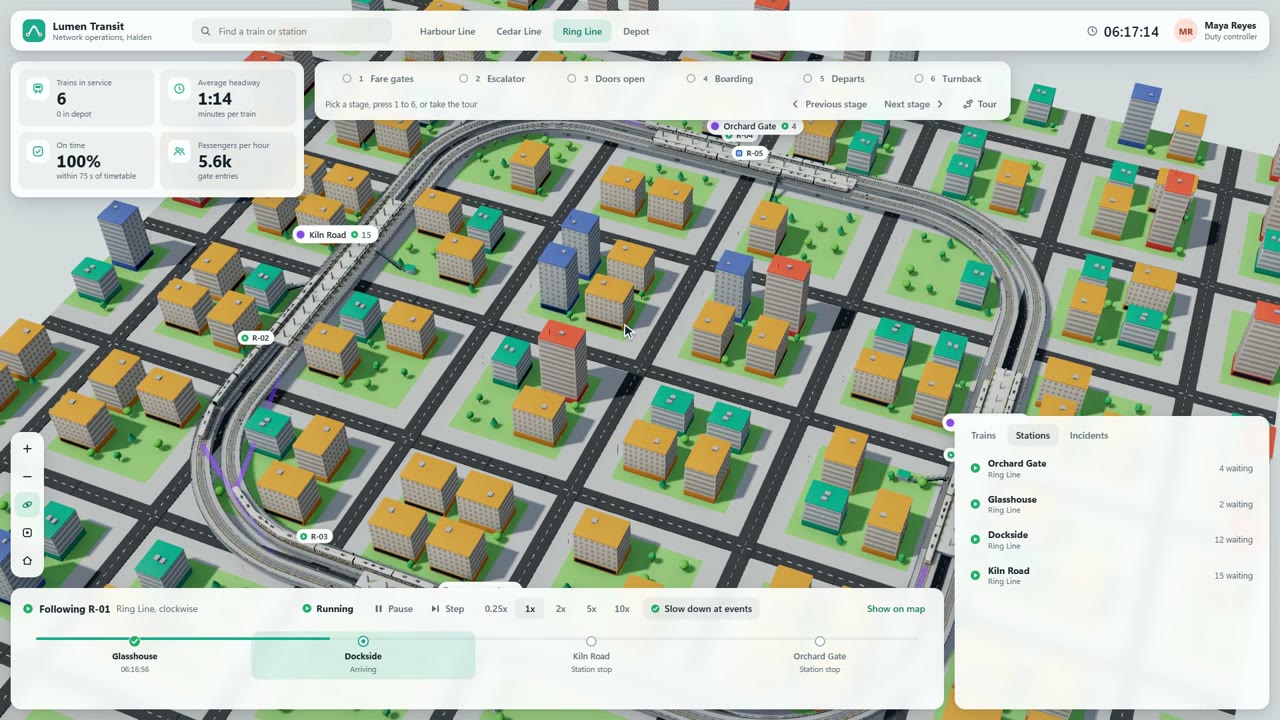Switch to the Trains panel tab

tap(983, 436)
